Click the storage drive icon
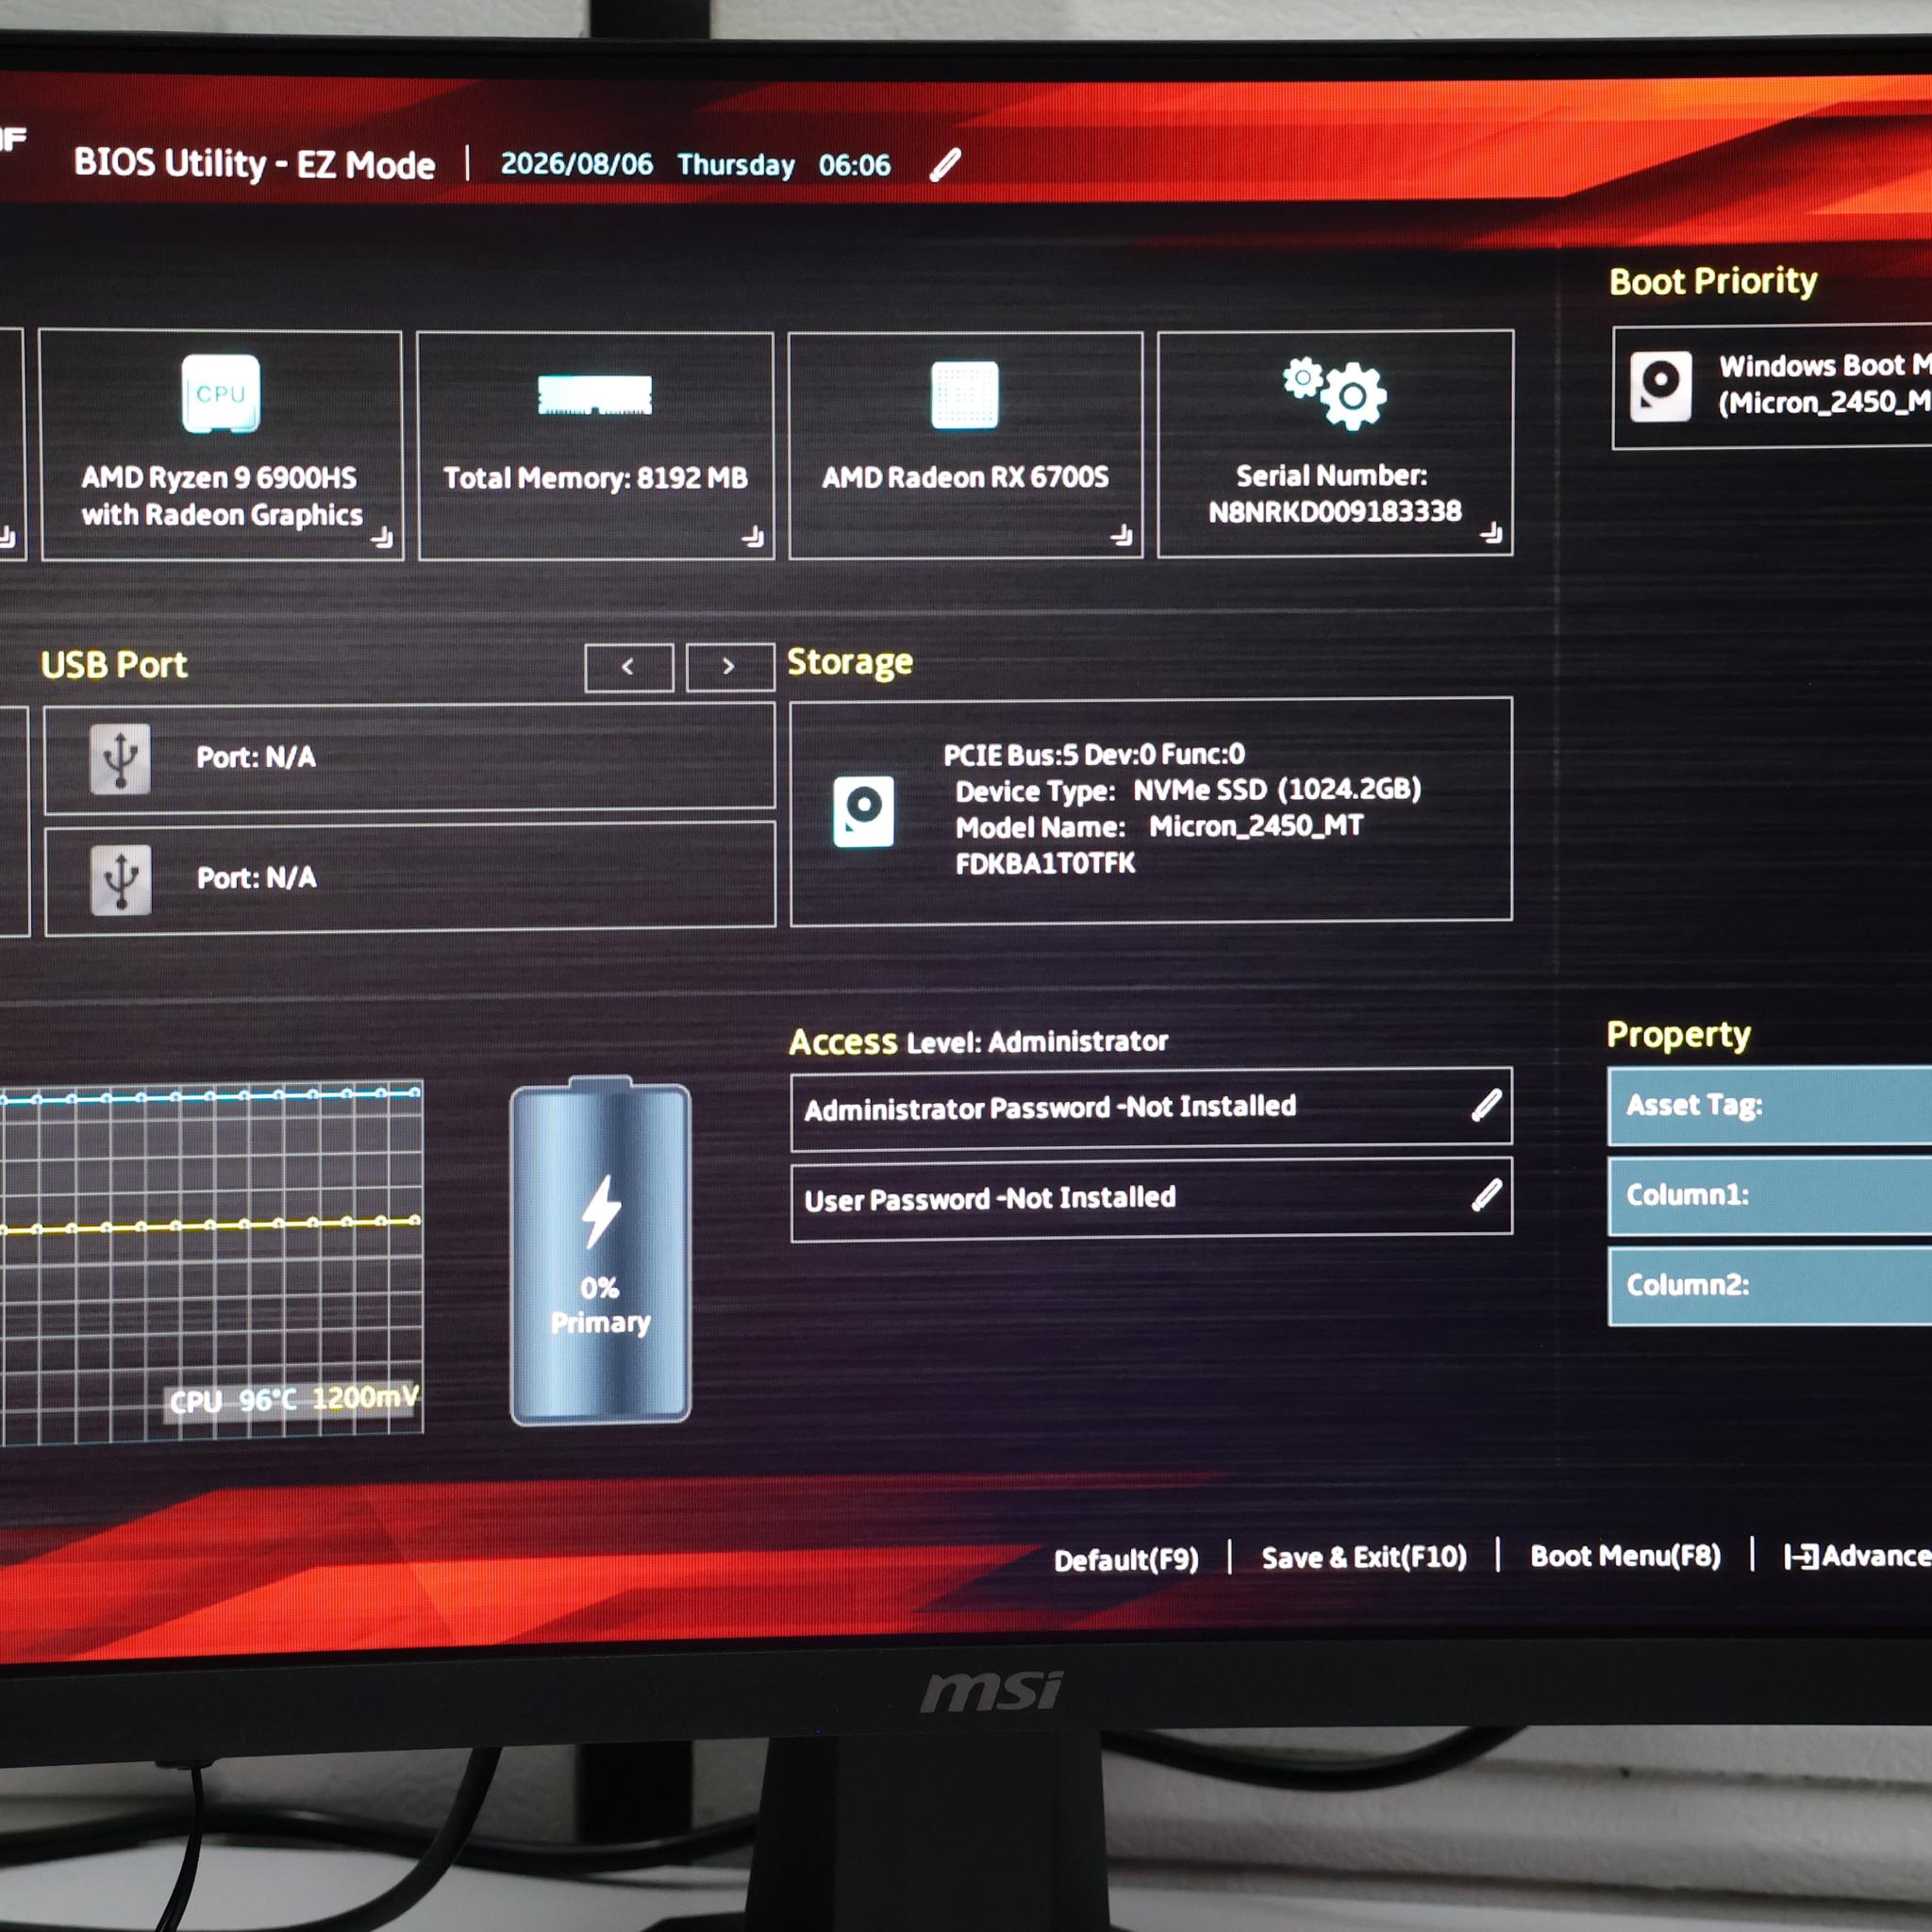1932x1932 pixels. point(864,811)
